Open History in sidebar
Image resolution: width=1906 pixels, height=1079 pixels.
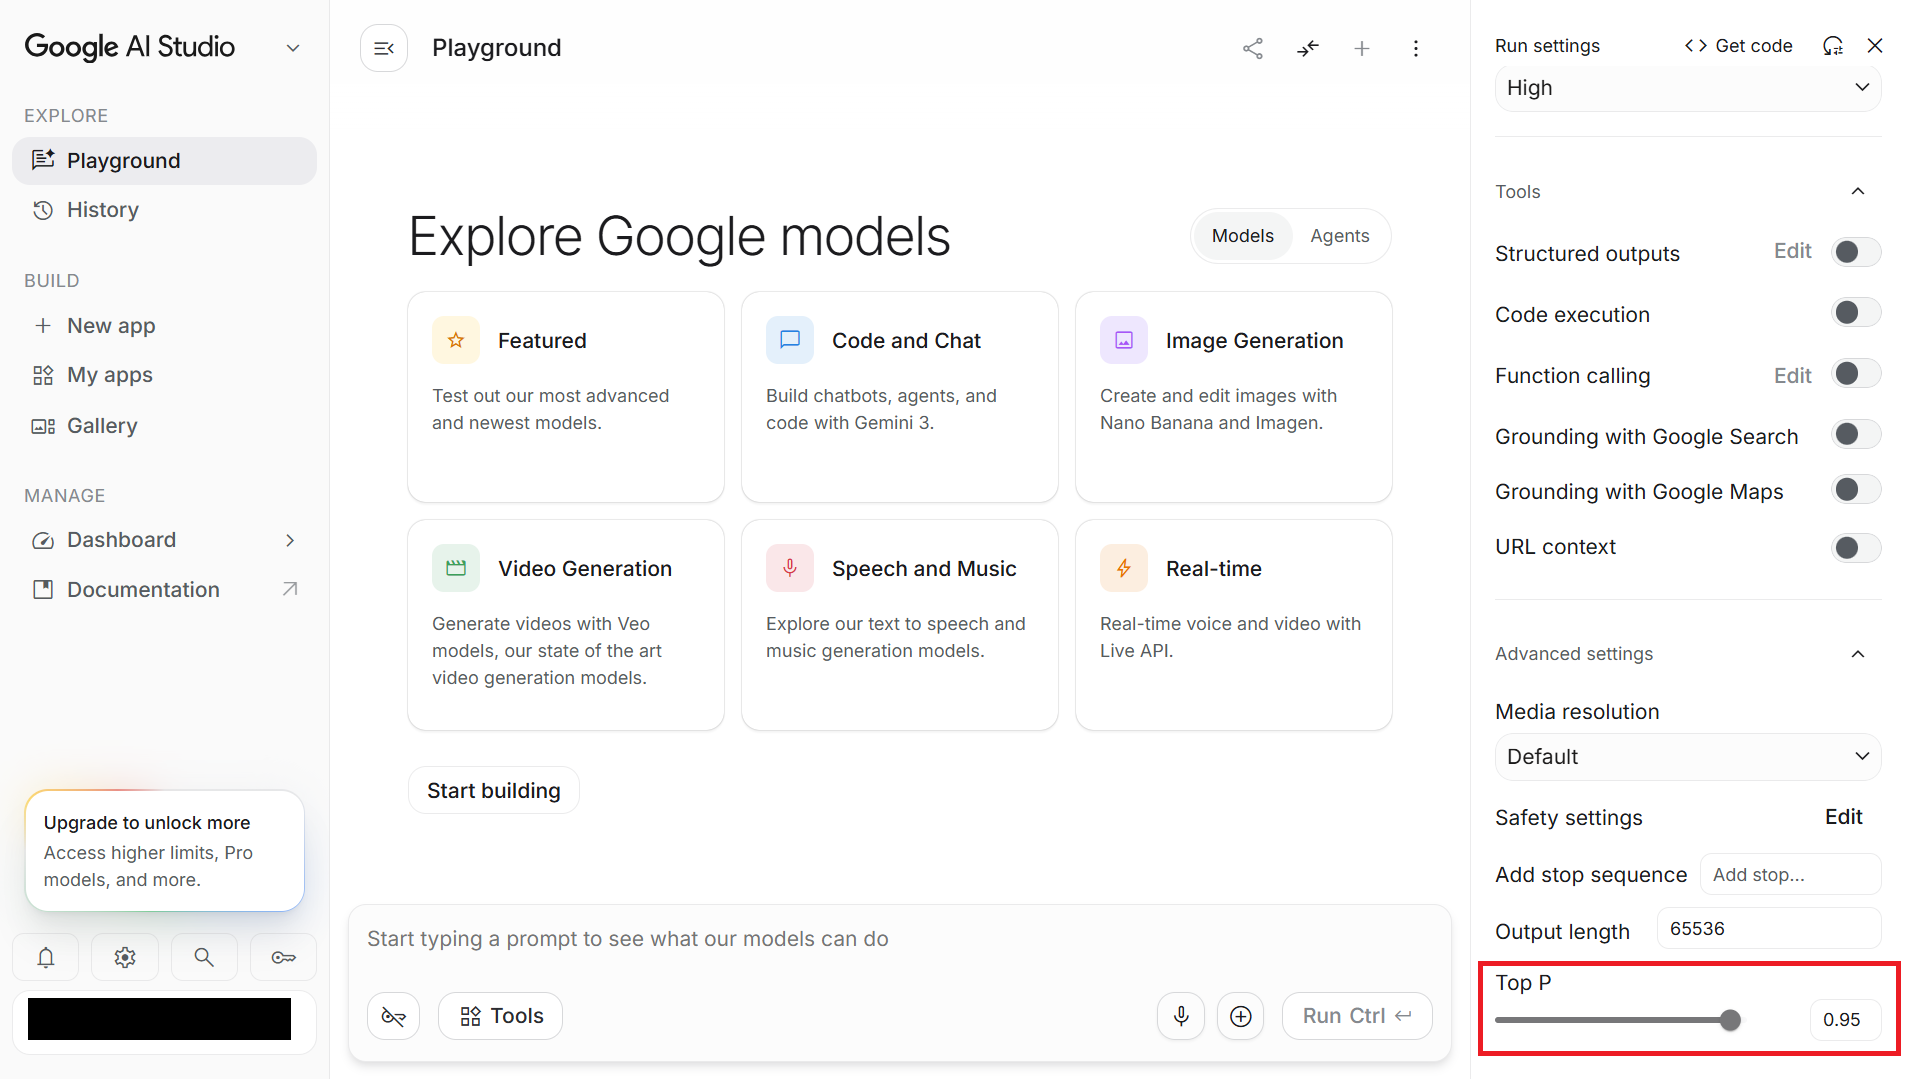[164, 210]
